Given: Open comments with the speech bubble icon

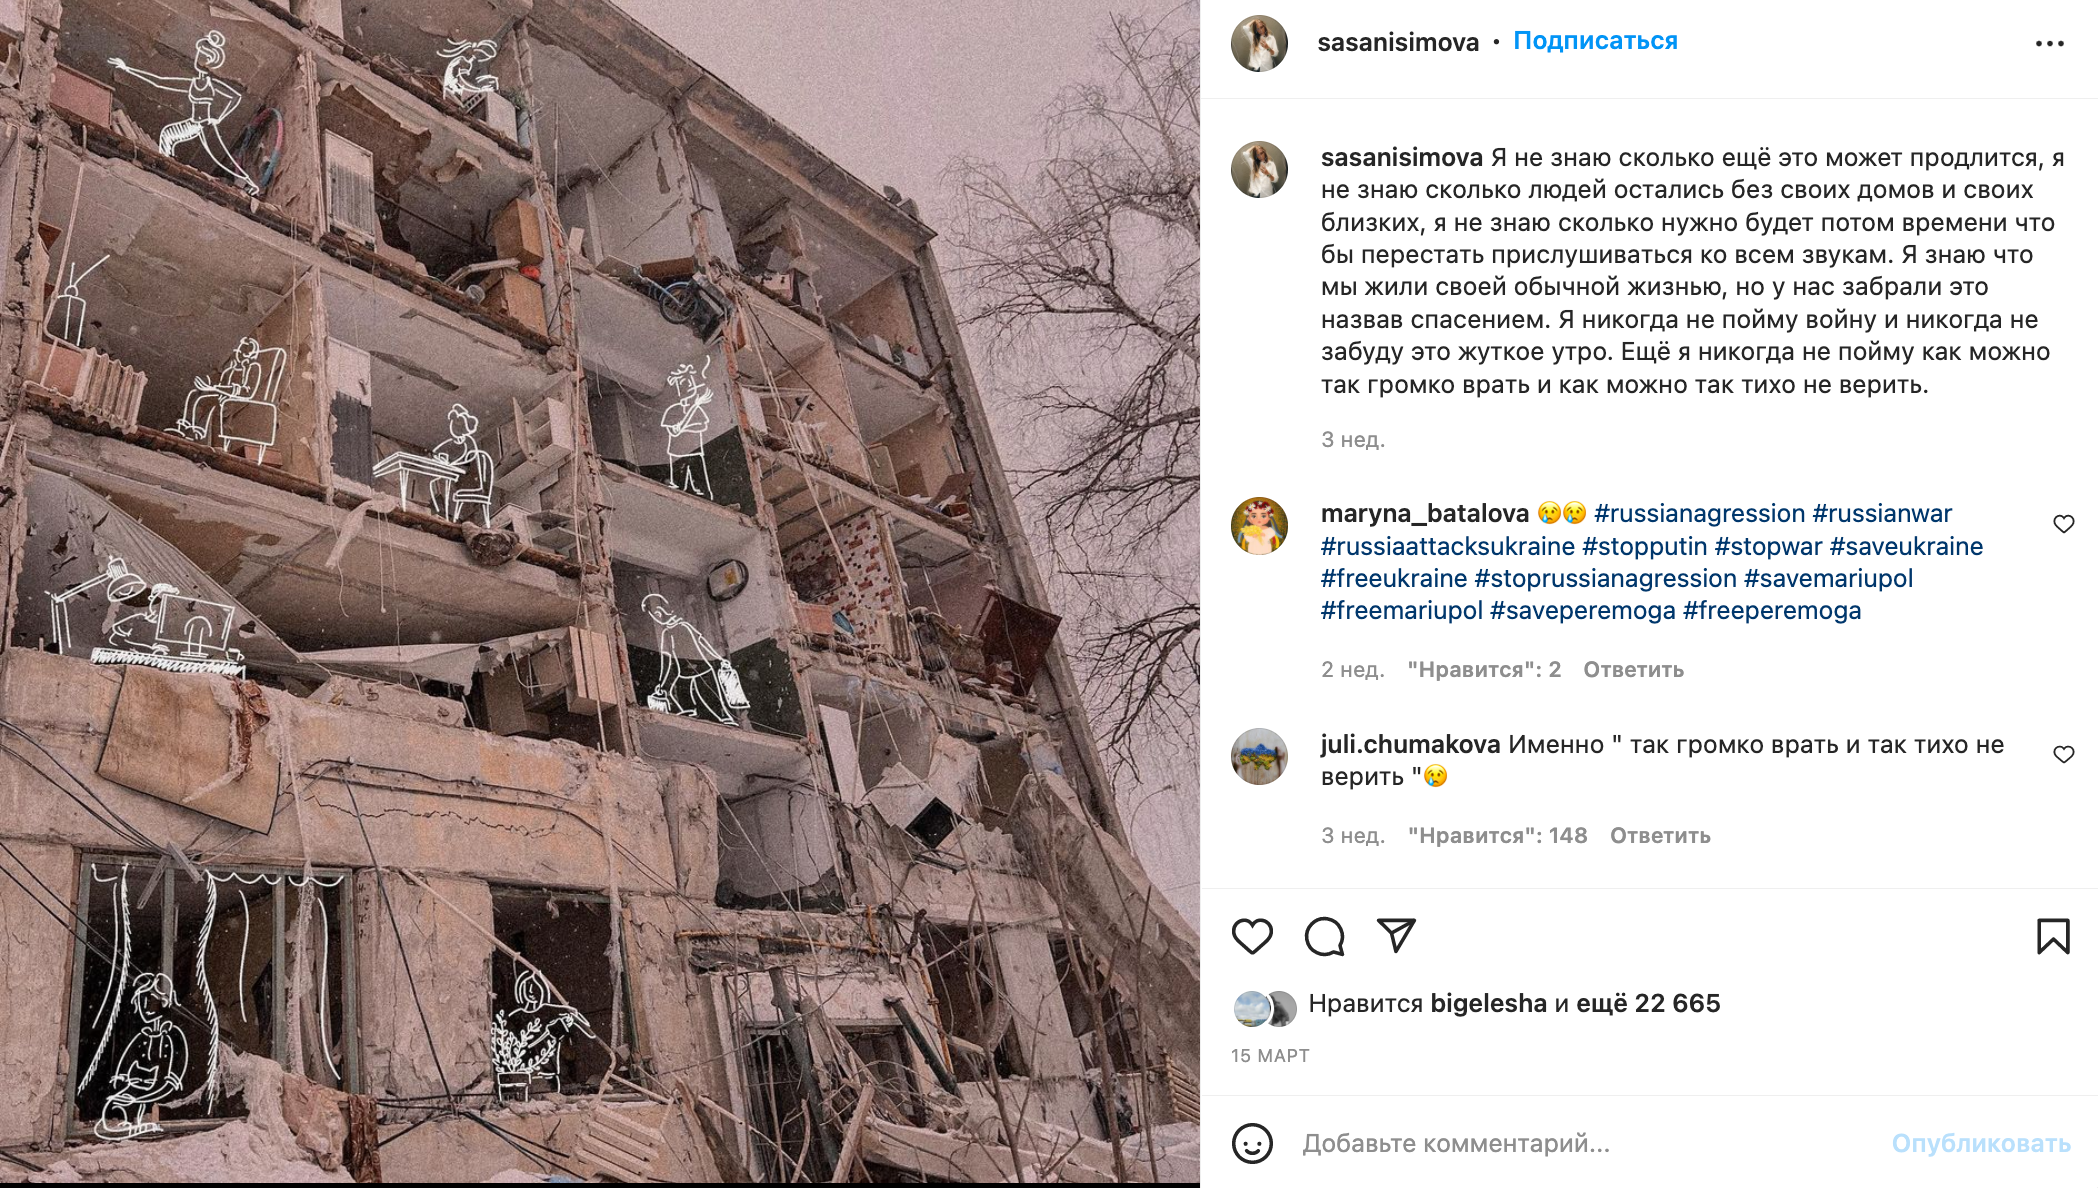Looking at the screenshot, I should [1325, 936].
